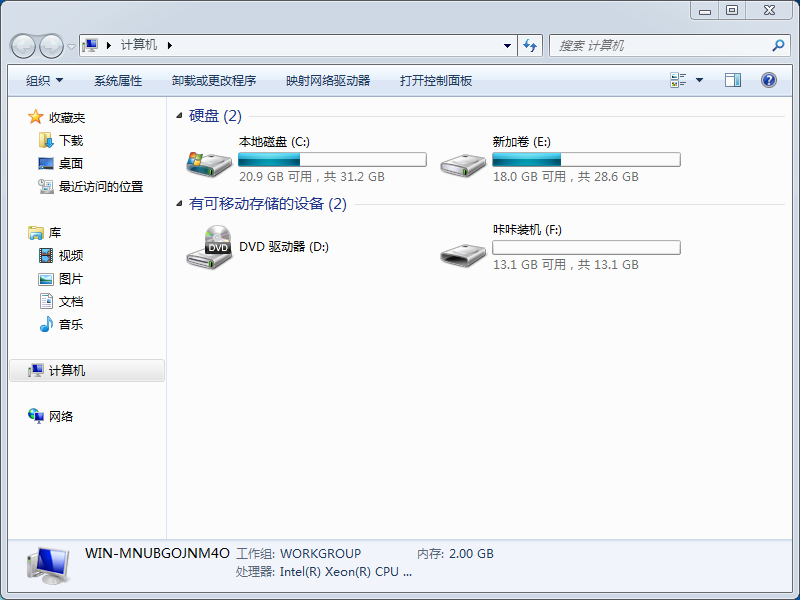This screenshot has height=600, width=800.
Task: Open the view options dropdown arrow
Action: [x=699, y=80]
